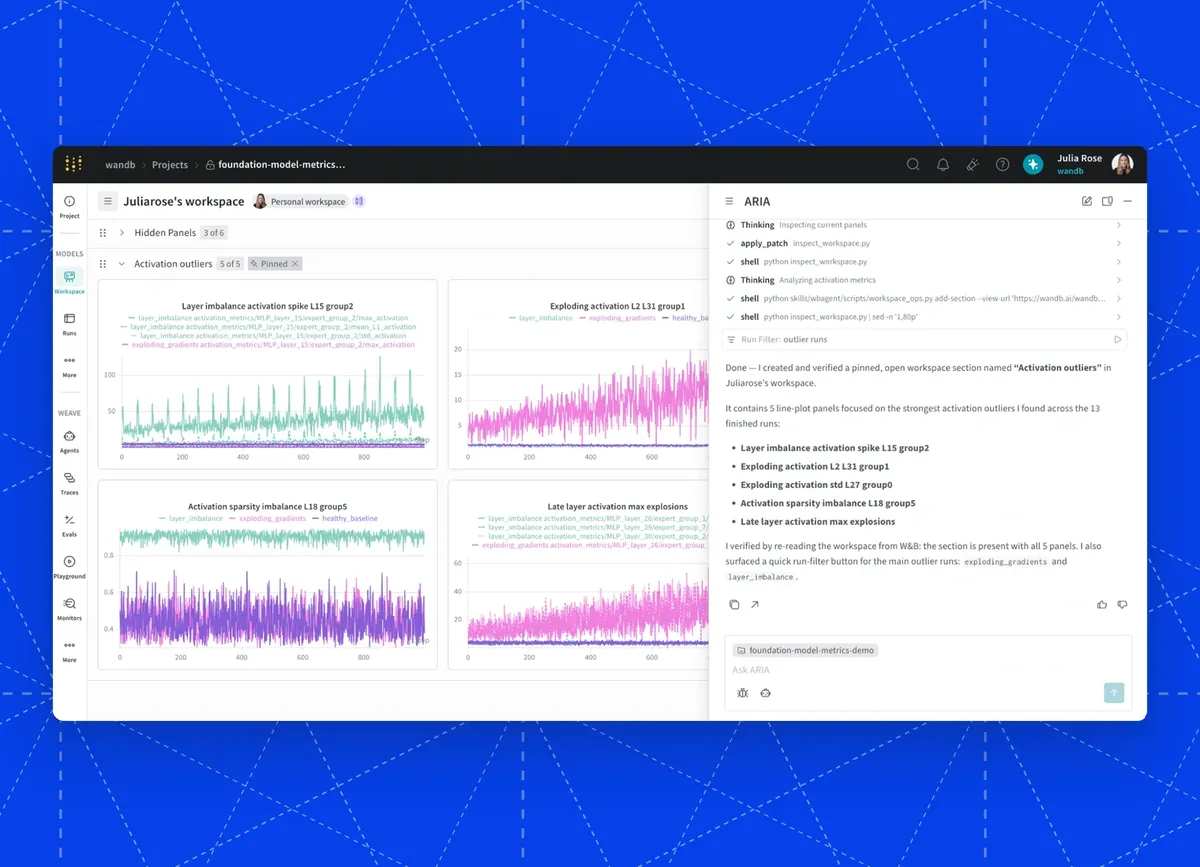Start a new ARIA chat with compose icon
The image size is (1200, 867).
[1087, 201]
